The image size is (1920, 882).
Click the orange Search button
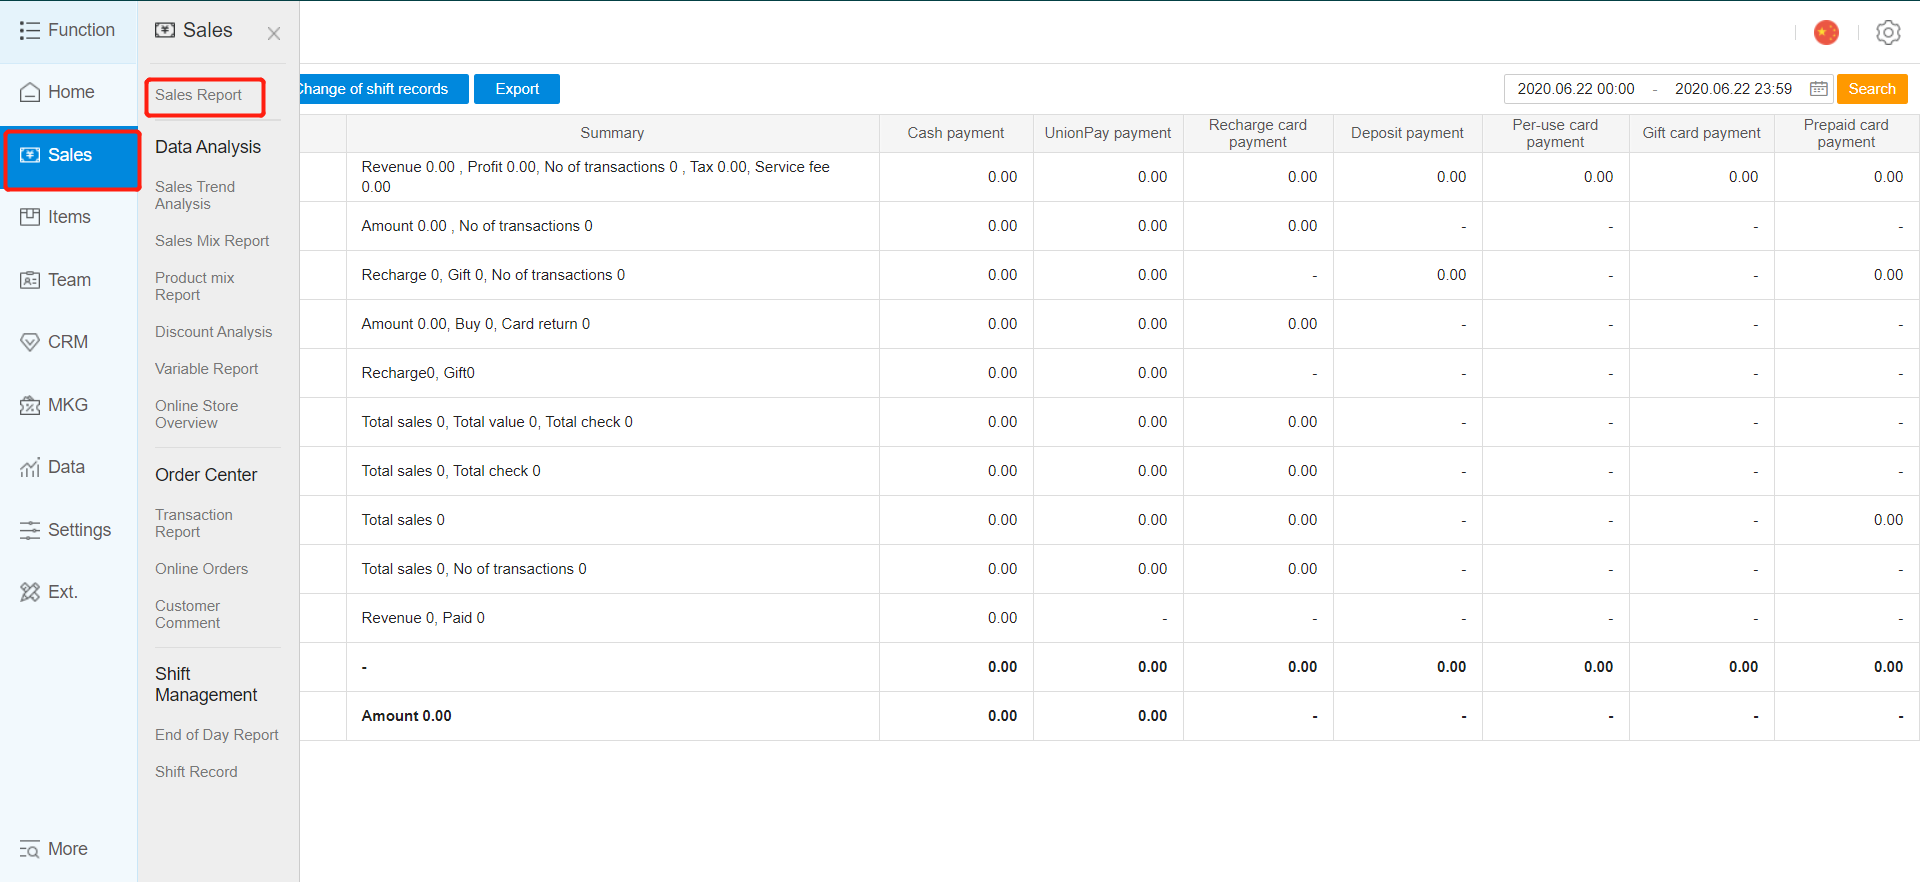1872,89
